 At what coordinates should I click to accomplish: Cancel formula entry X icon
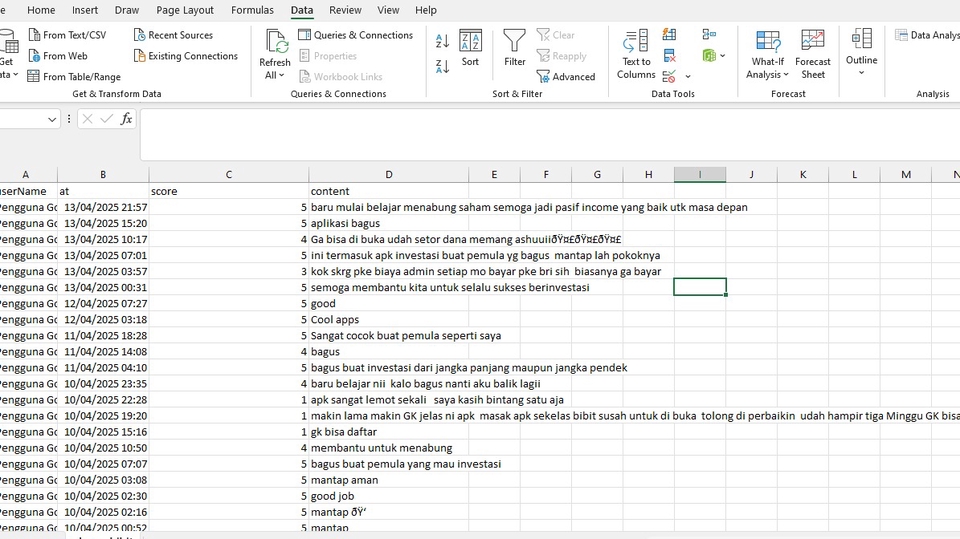pos(88,119)
